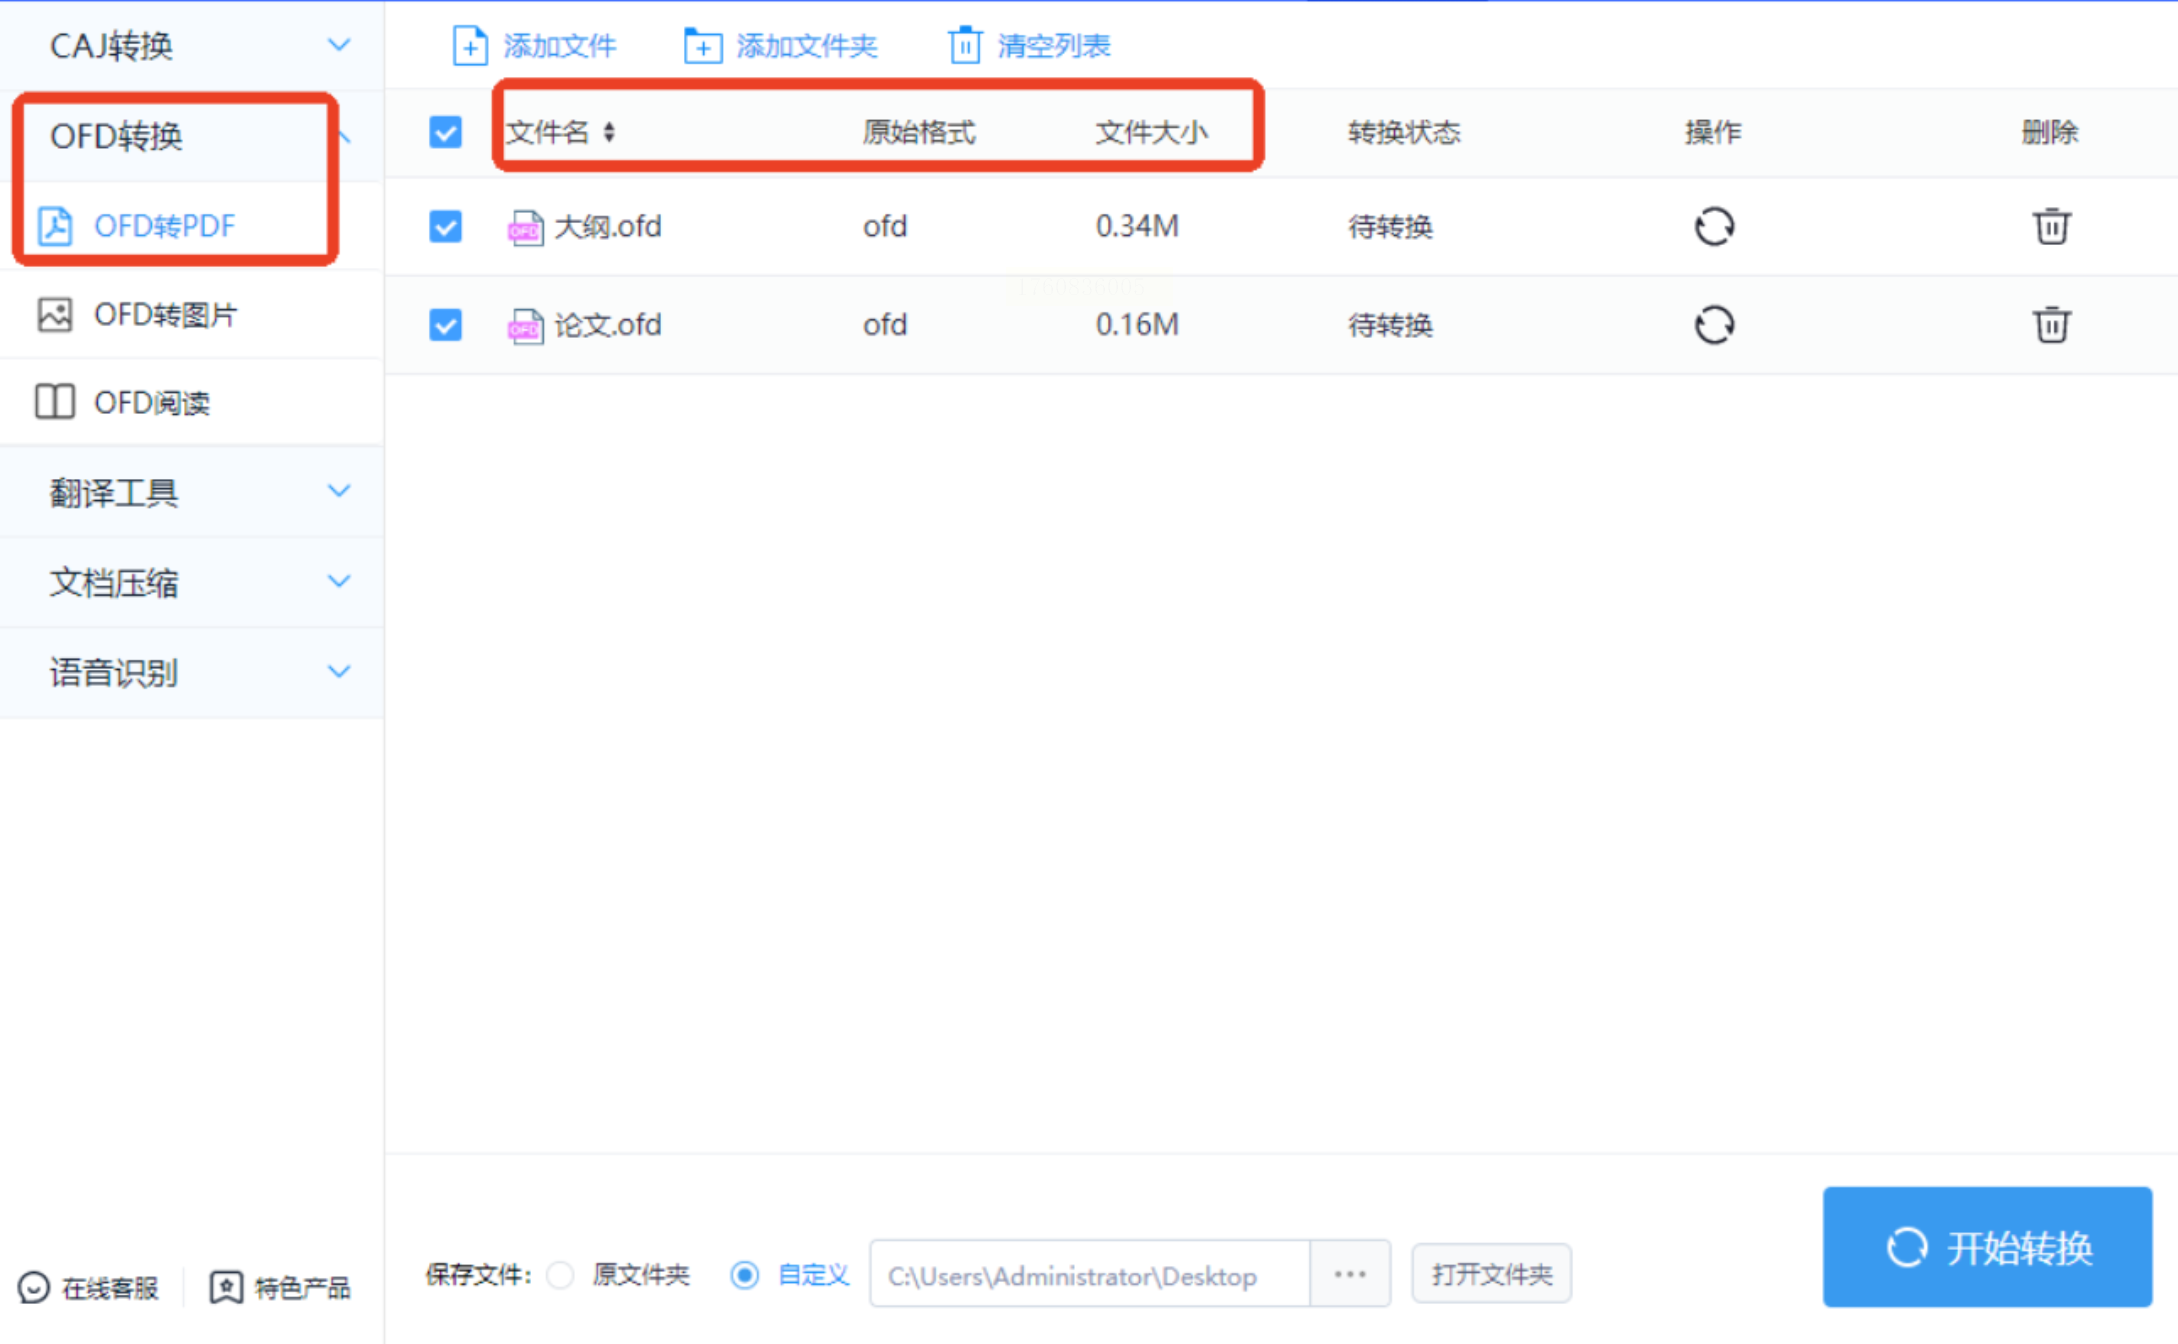
Task: Click convert icon for 大纲.ofd
Action: coord(1713,227)
